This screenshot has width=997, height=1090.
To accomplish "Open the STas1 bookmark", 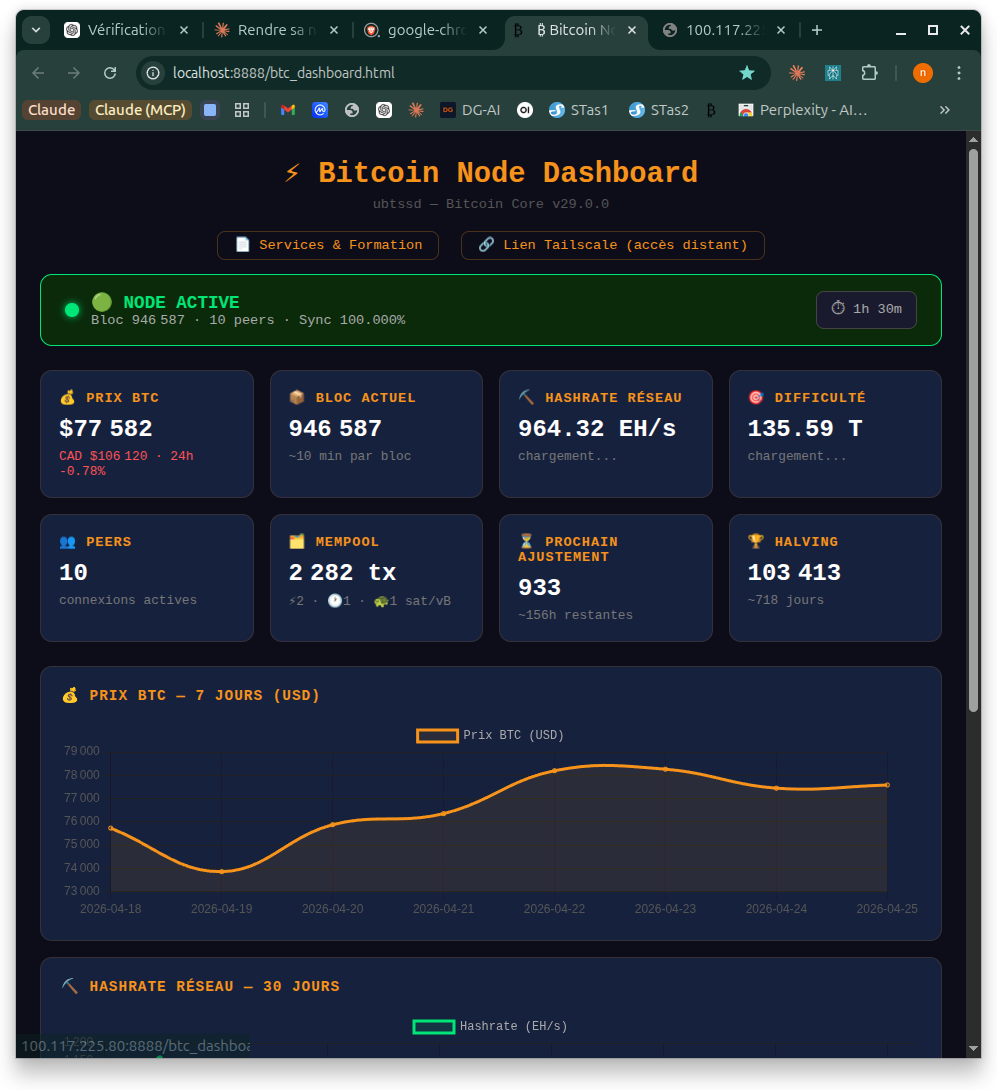I will click(578, 110).
